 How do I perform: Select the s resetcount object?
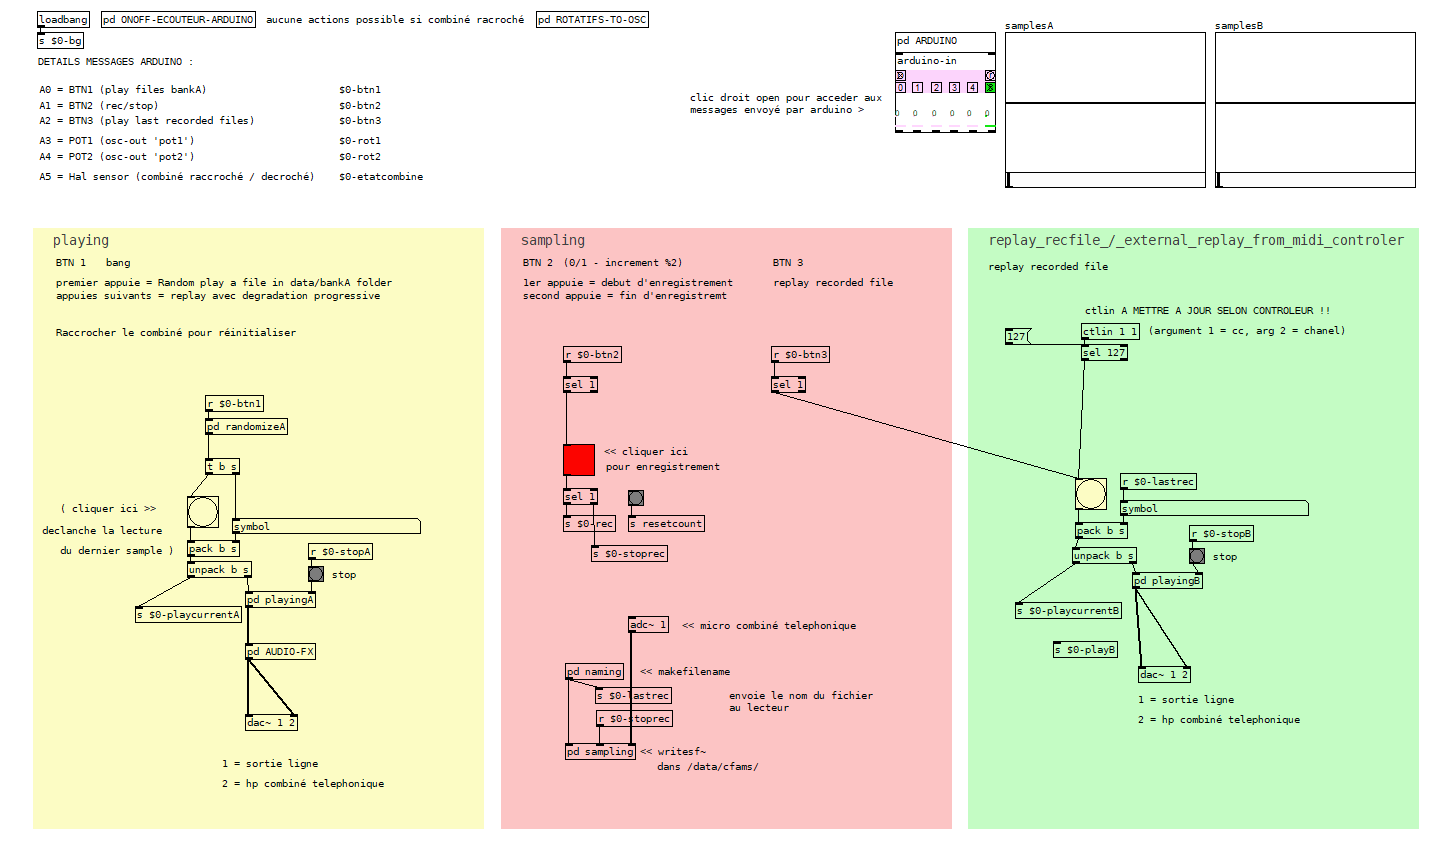(666, 523)
